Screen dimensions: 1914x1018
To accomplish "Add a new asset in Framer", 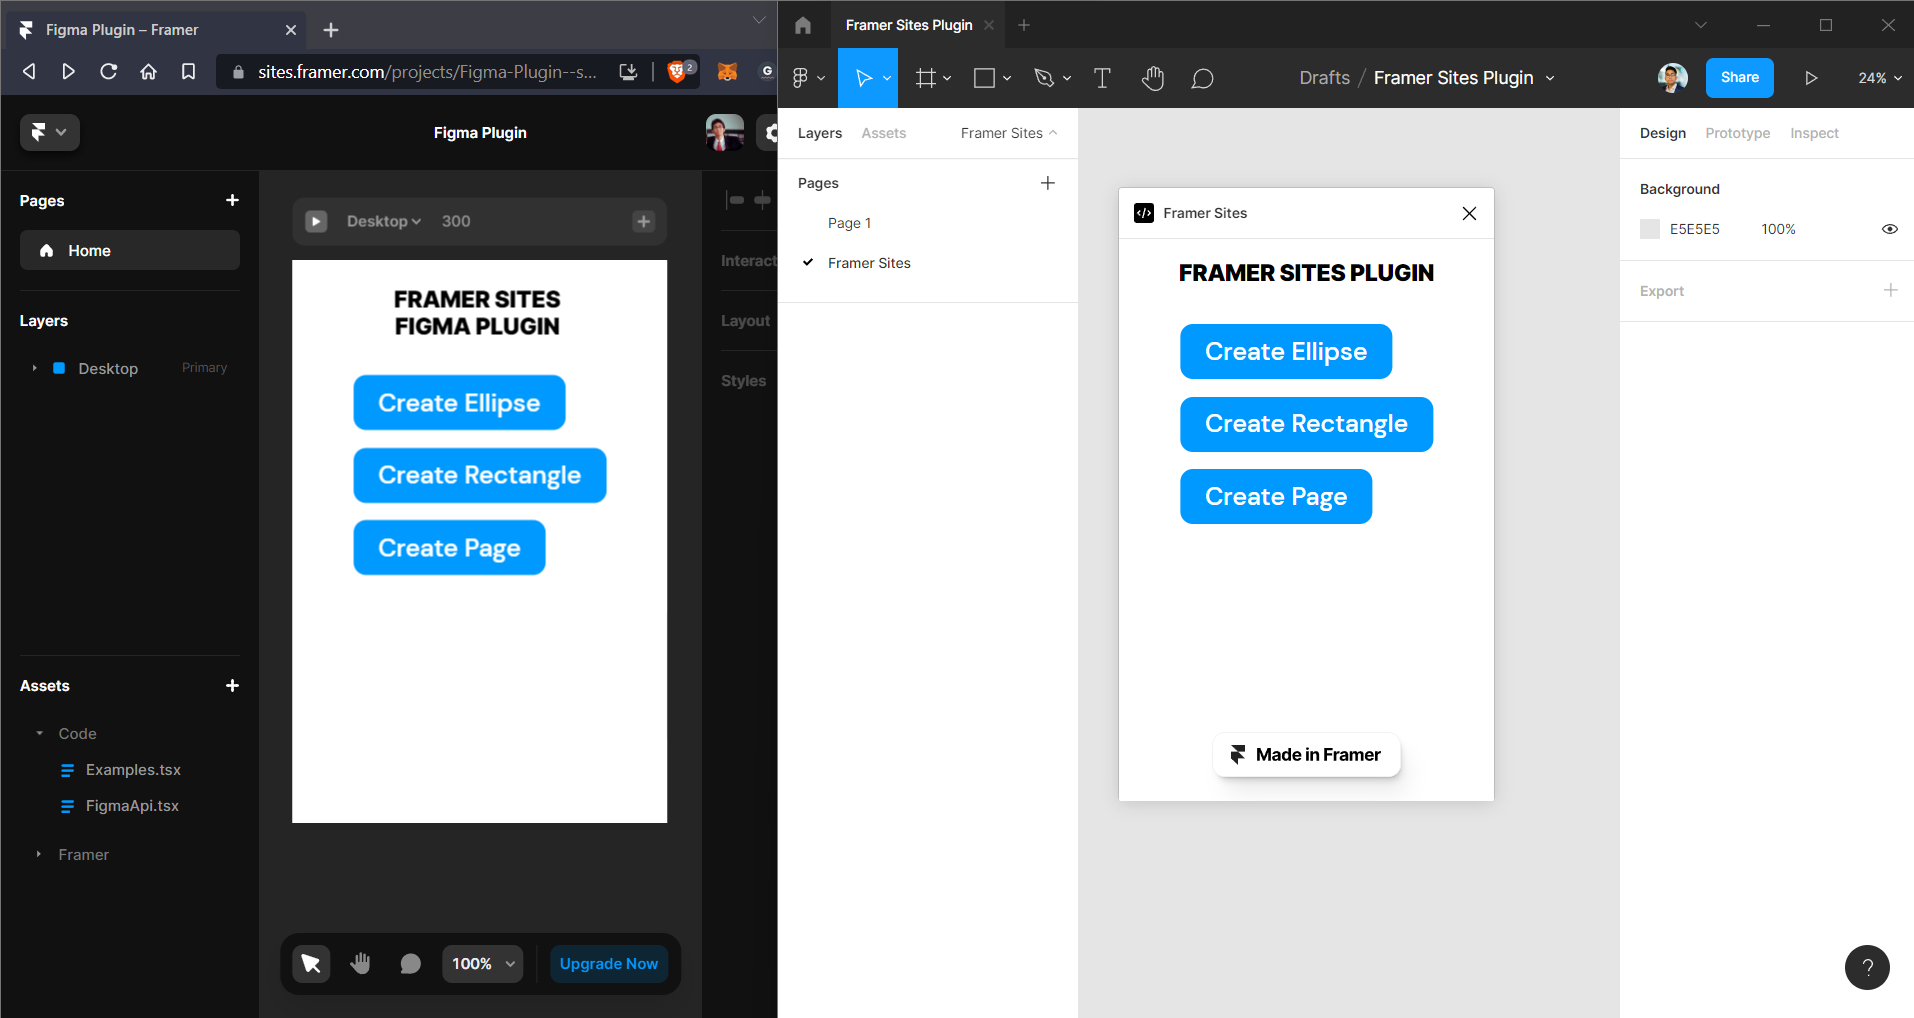I will click(232, 685).
